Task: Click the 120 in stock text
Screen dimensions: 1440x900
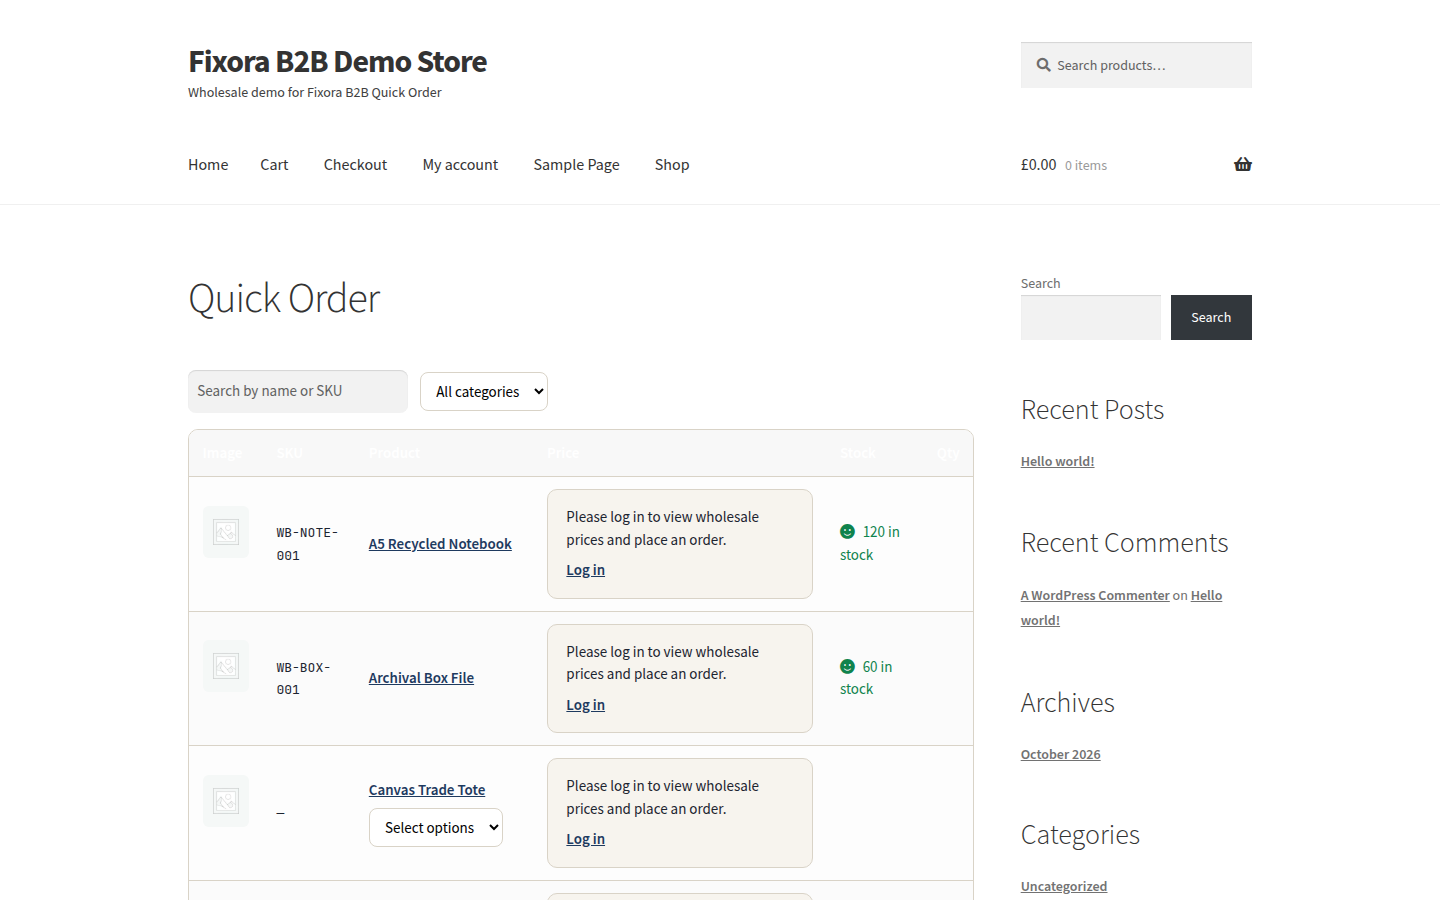Action: point(870,543)
